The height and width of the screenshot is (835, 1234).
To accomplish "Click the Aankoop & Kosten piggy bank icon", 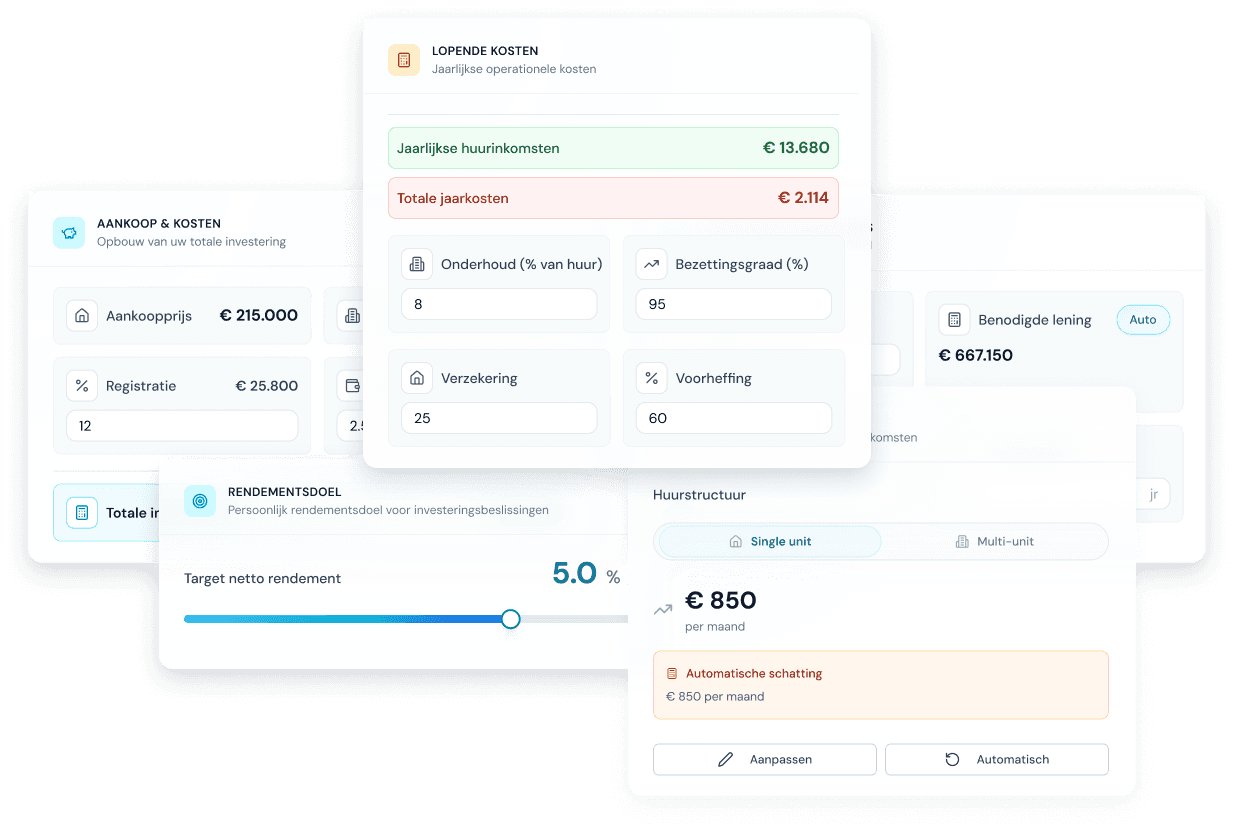I will [69, 233].
